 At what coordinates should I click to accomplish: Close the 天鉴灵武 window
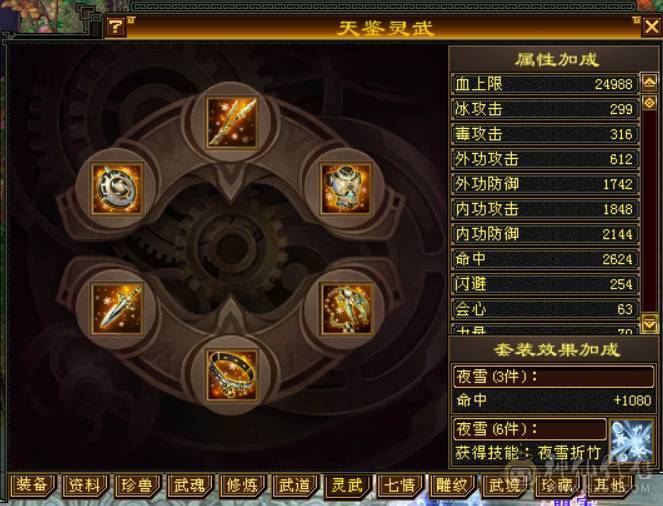pos(651,27)
